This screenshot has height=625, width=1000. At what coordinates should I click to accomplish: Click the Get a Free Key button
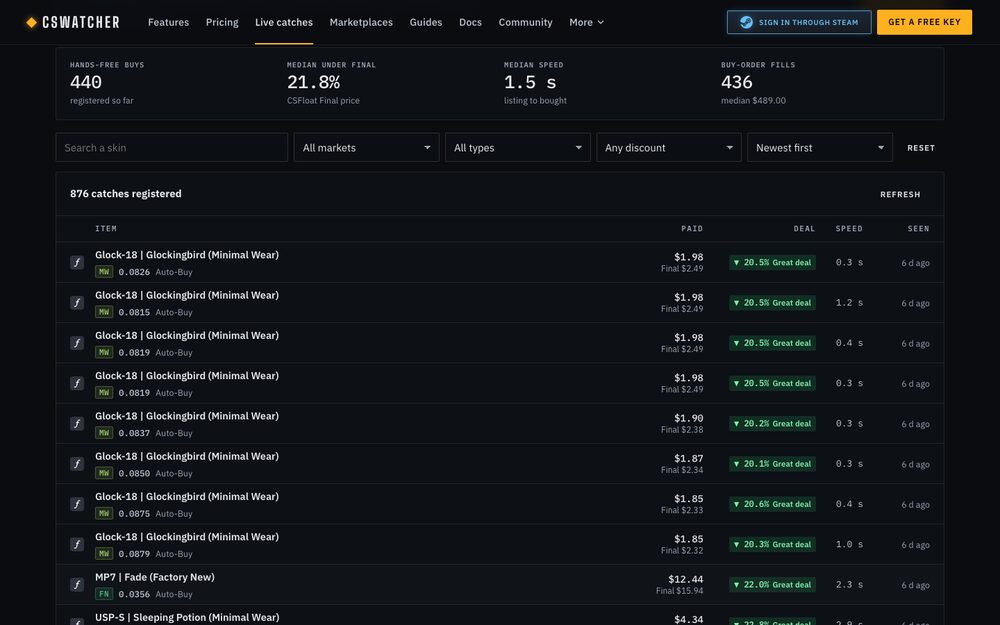coord(924,22)
